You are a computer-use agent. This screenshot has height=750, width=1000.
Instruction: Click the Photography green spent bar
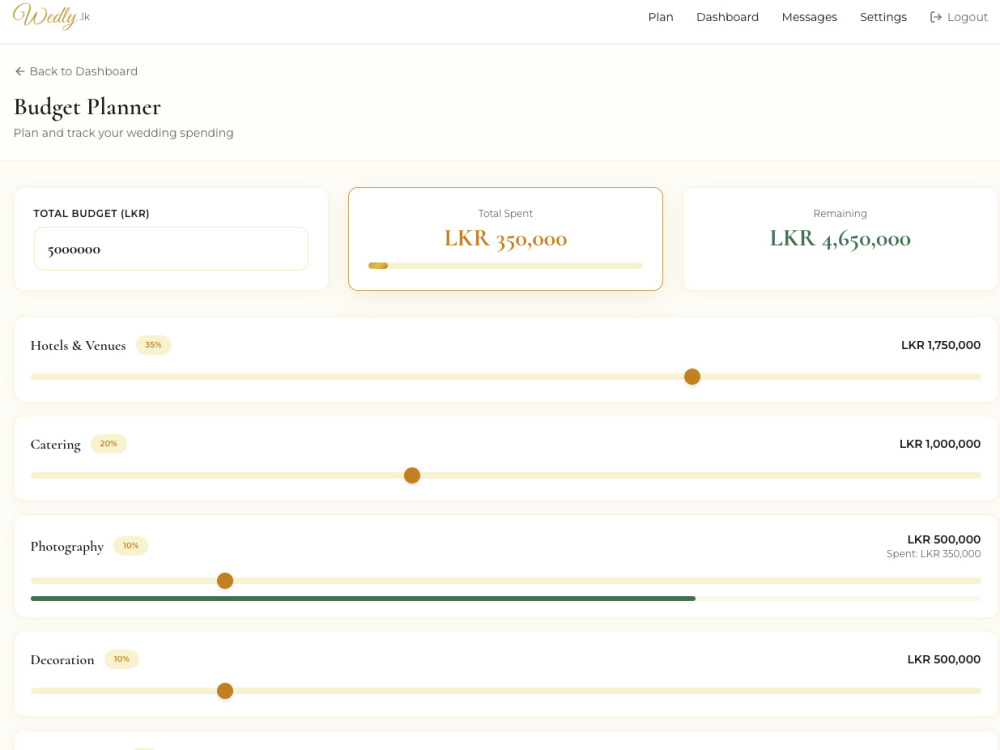tap(363, 599)
